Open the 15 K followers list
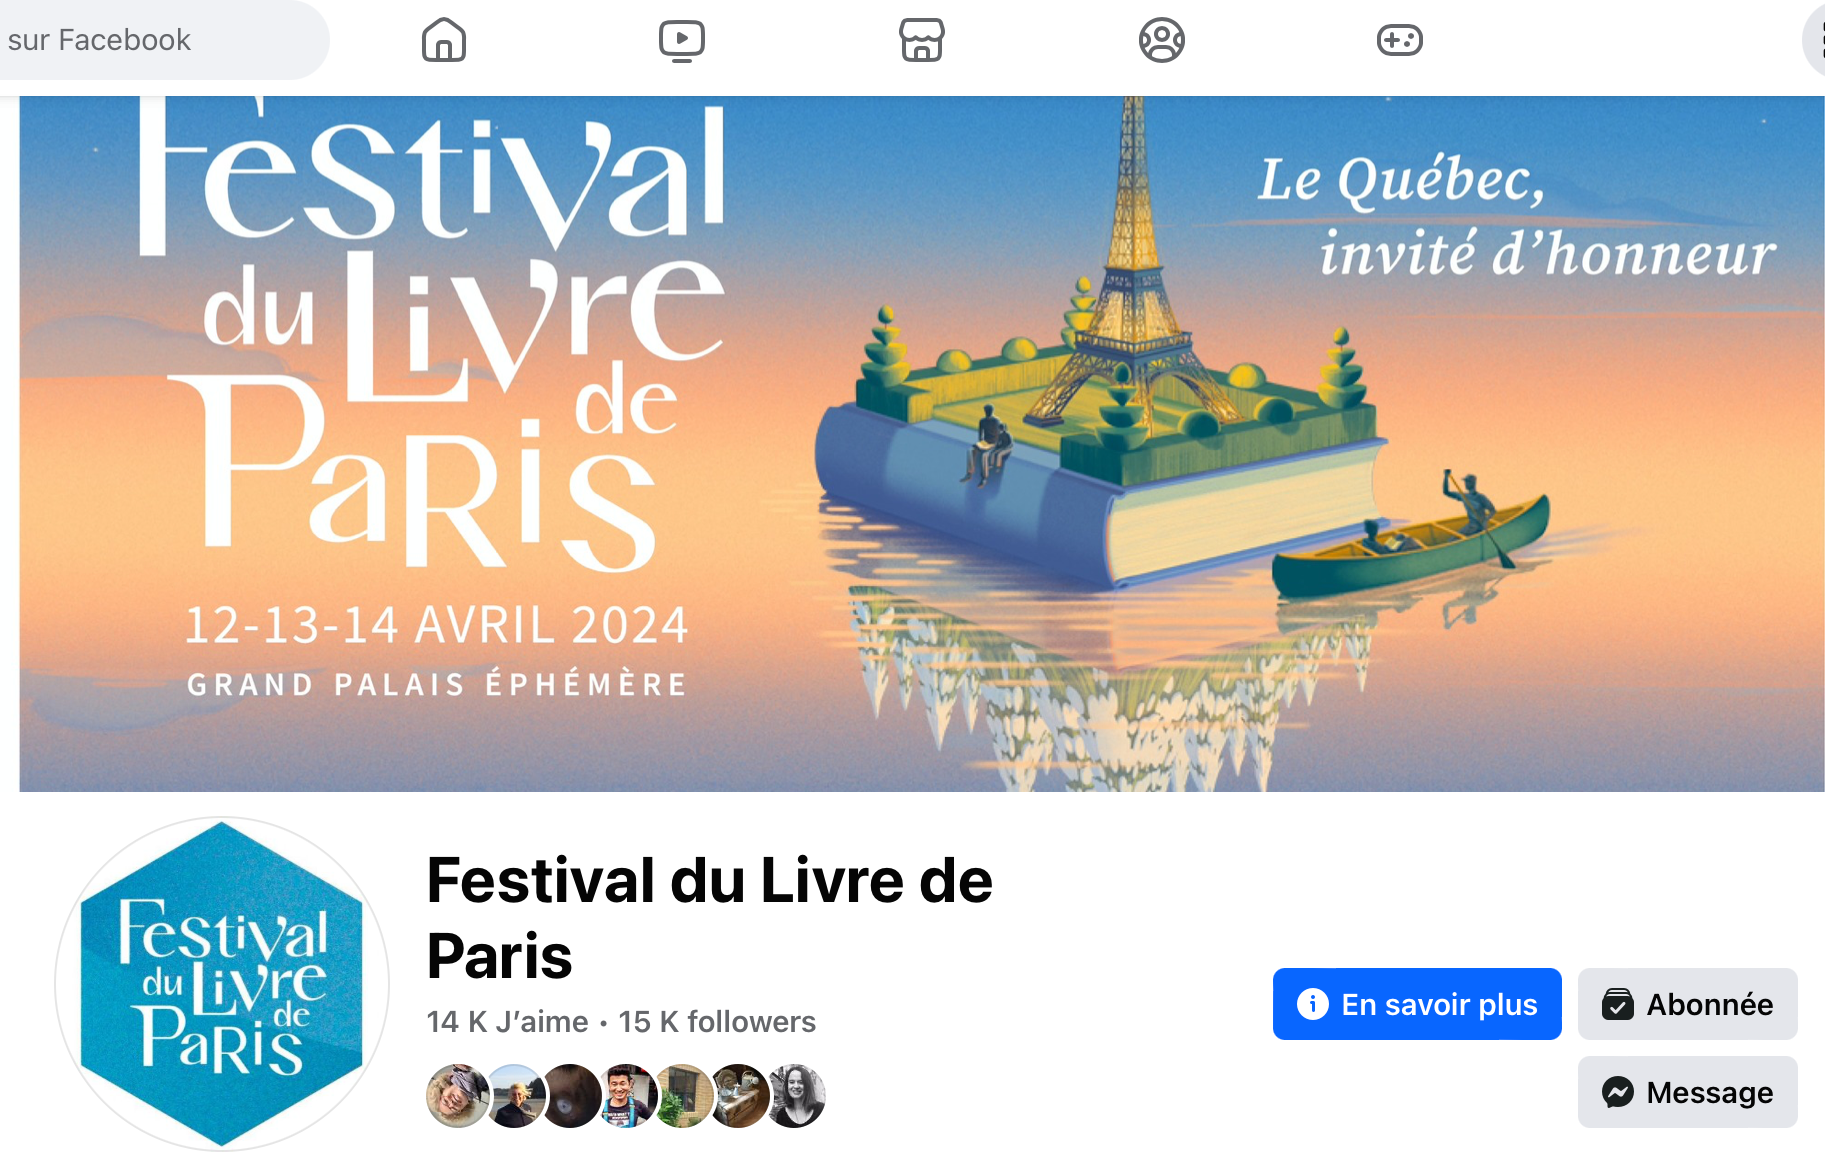Viewport: 1825px width, 1167px height. click(x=716, y=1021)
